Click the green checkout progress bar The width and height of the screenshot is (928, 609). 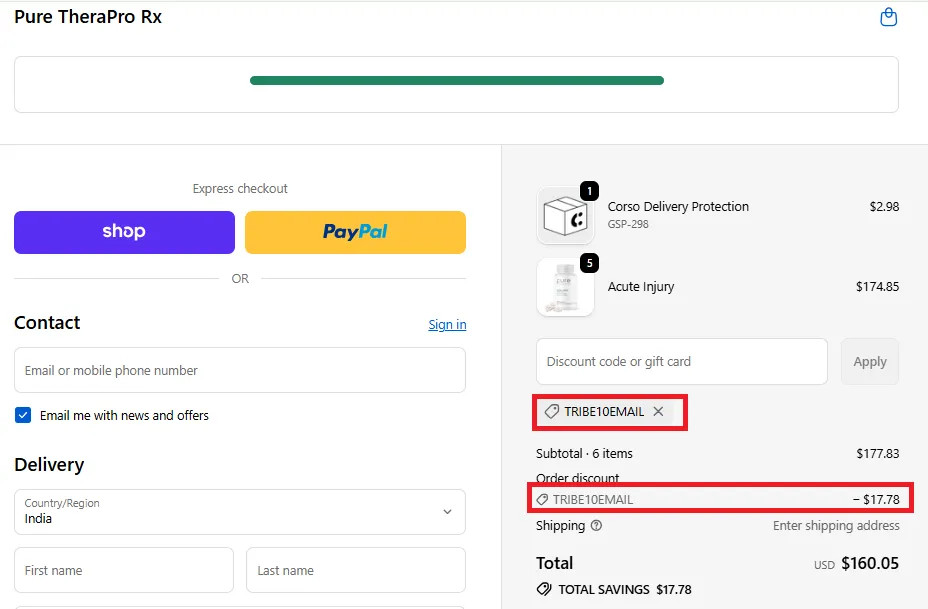(456, 80)
